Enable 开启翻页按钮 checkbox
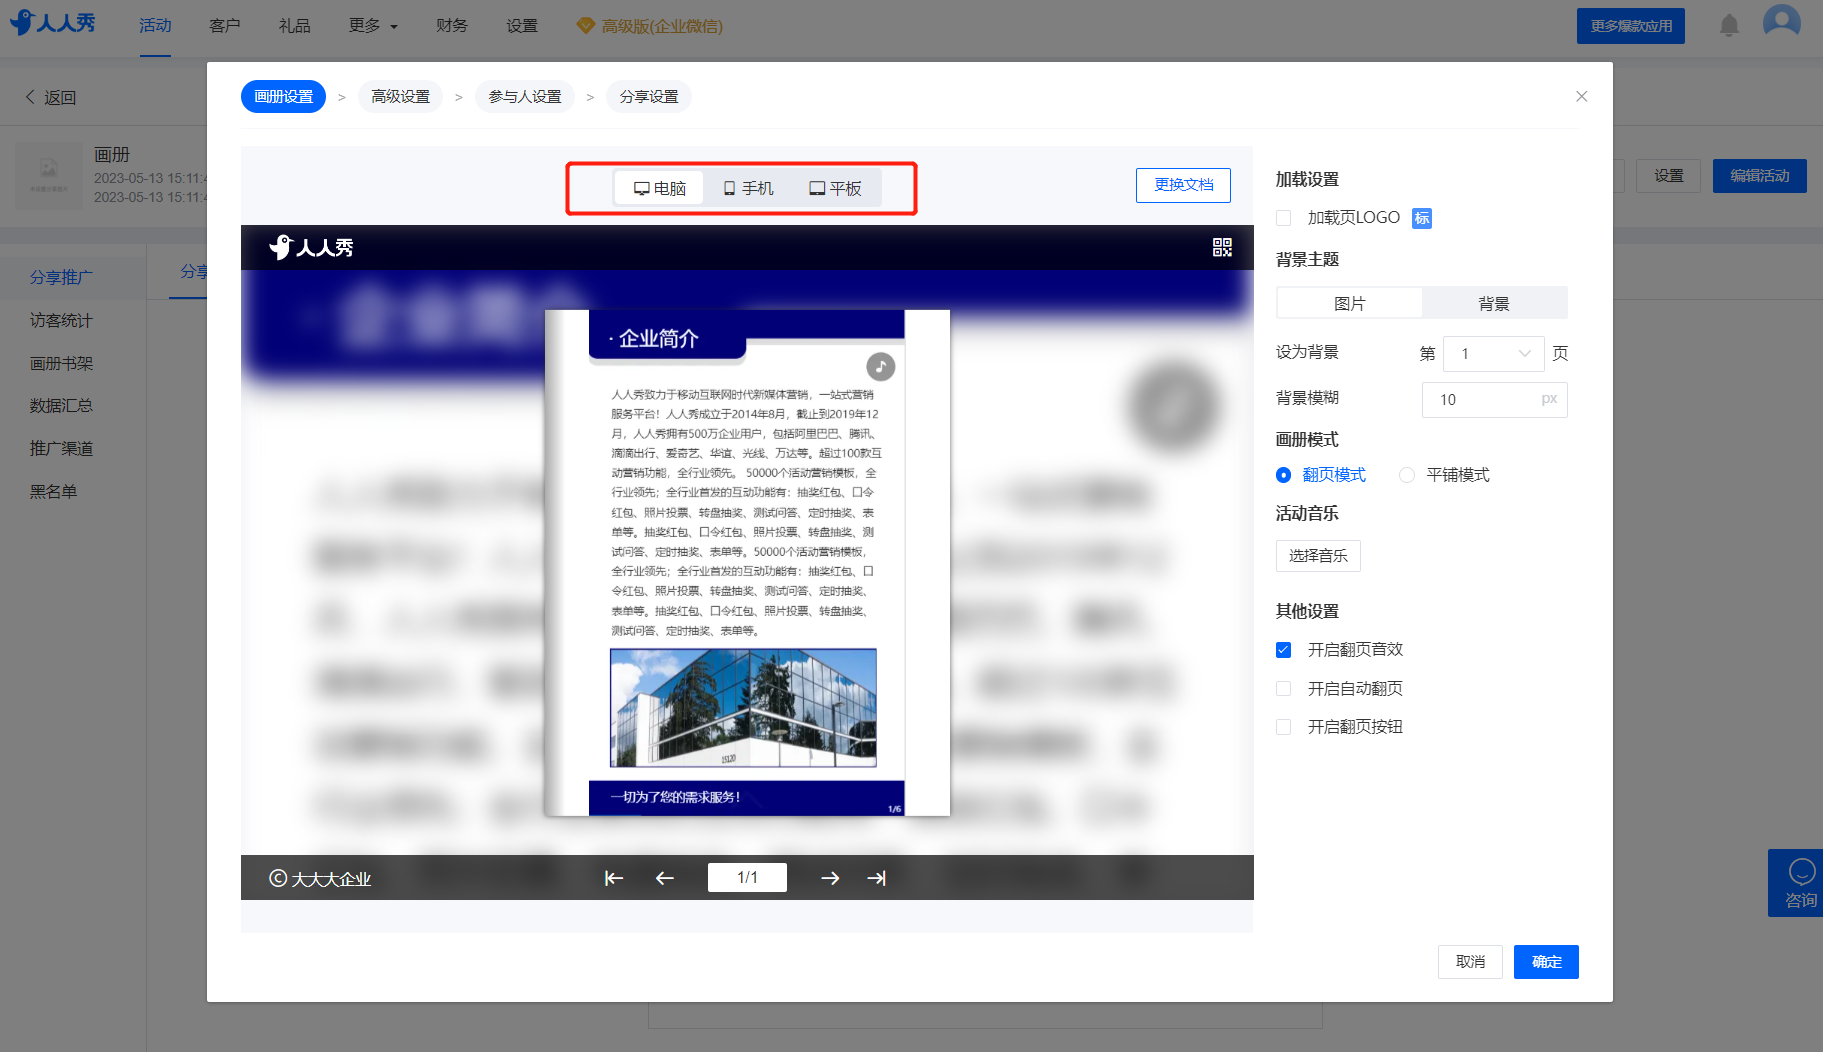 pos(1284,727)
